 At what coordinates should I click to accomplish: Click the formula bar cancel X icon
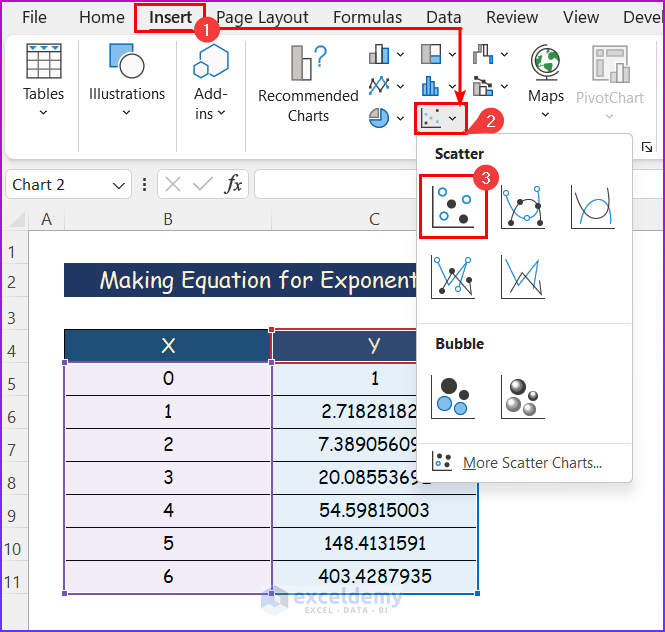(x=173, y=185)
